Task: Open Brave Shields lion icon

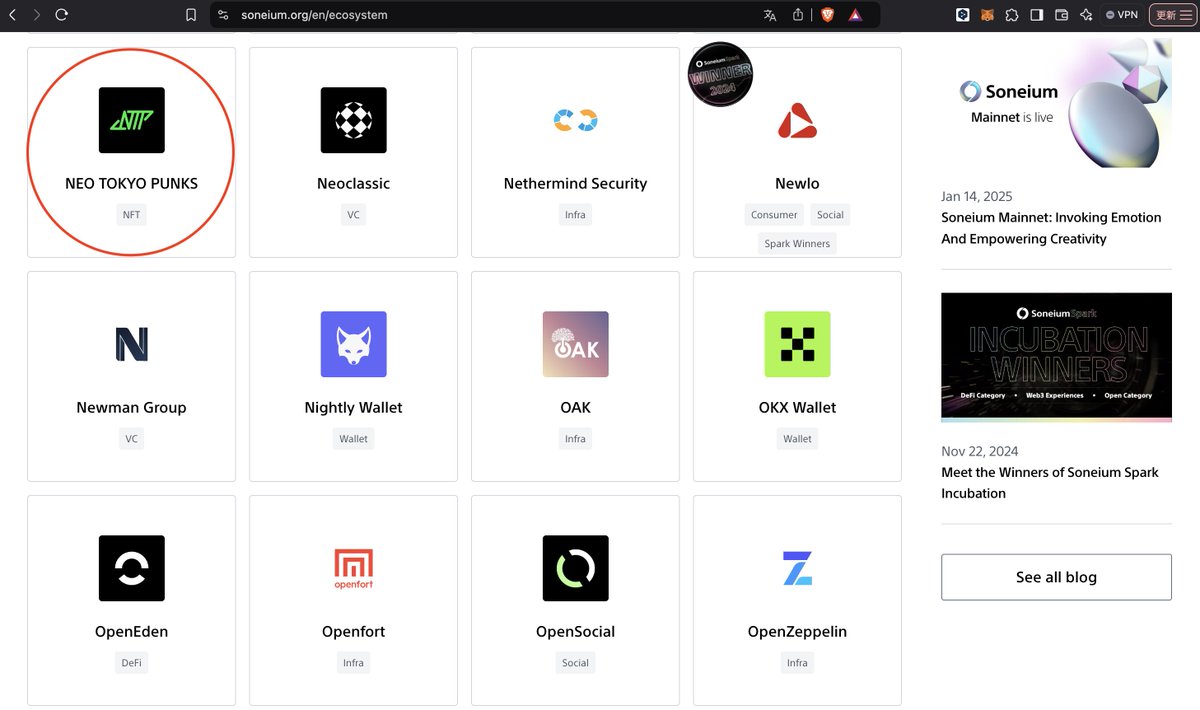Action: click(827, 15)
